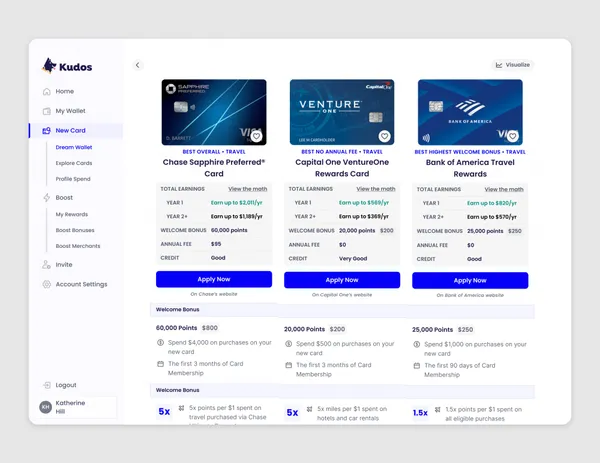Image resolution: width=600 pixels, height=463 pixels.
Task: Click the Bank of America card image
Action: 470,112
